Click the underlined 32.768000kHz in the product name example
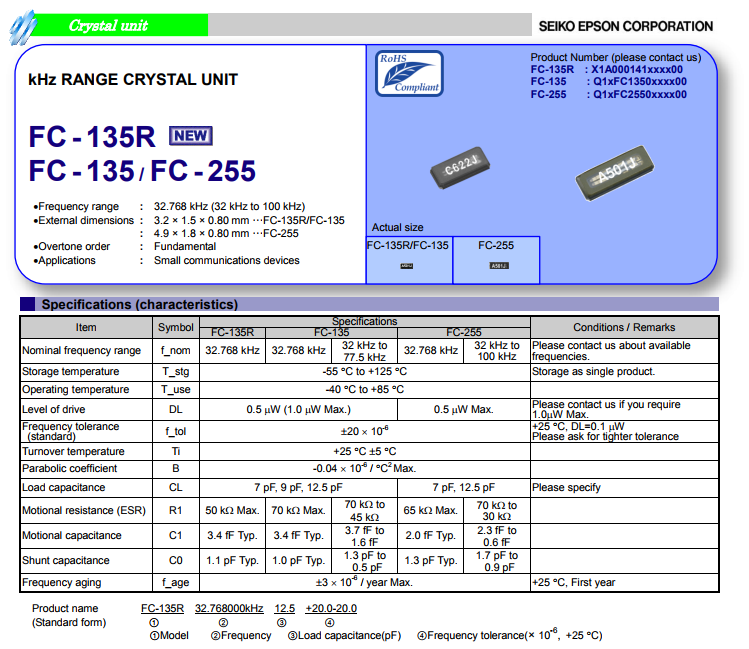Screen dimensions: 749x649 click(x=229, y=608)
